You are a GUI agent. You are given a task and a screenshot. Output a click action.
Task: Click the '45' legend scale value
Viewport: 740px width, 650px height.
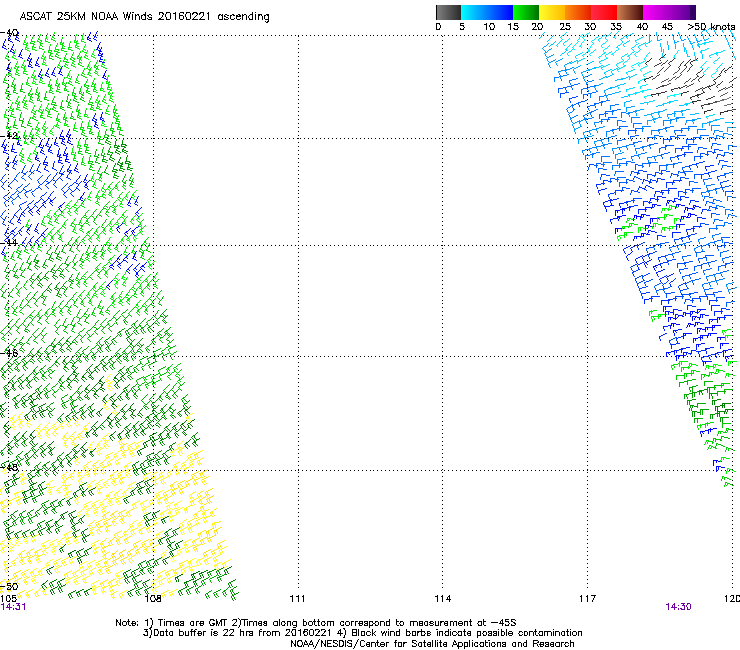[x=667, y=27]
